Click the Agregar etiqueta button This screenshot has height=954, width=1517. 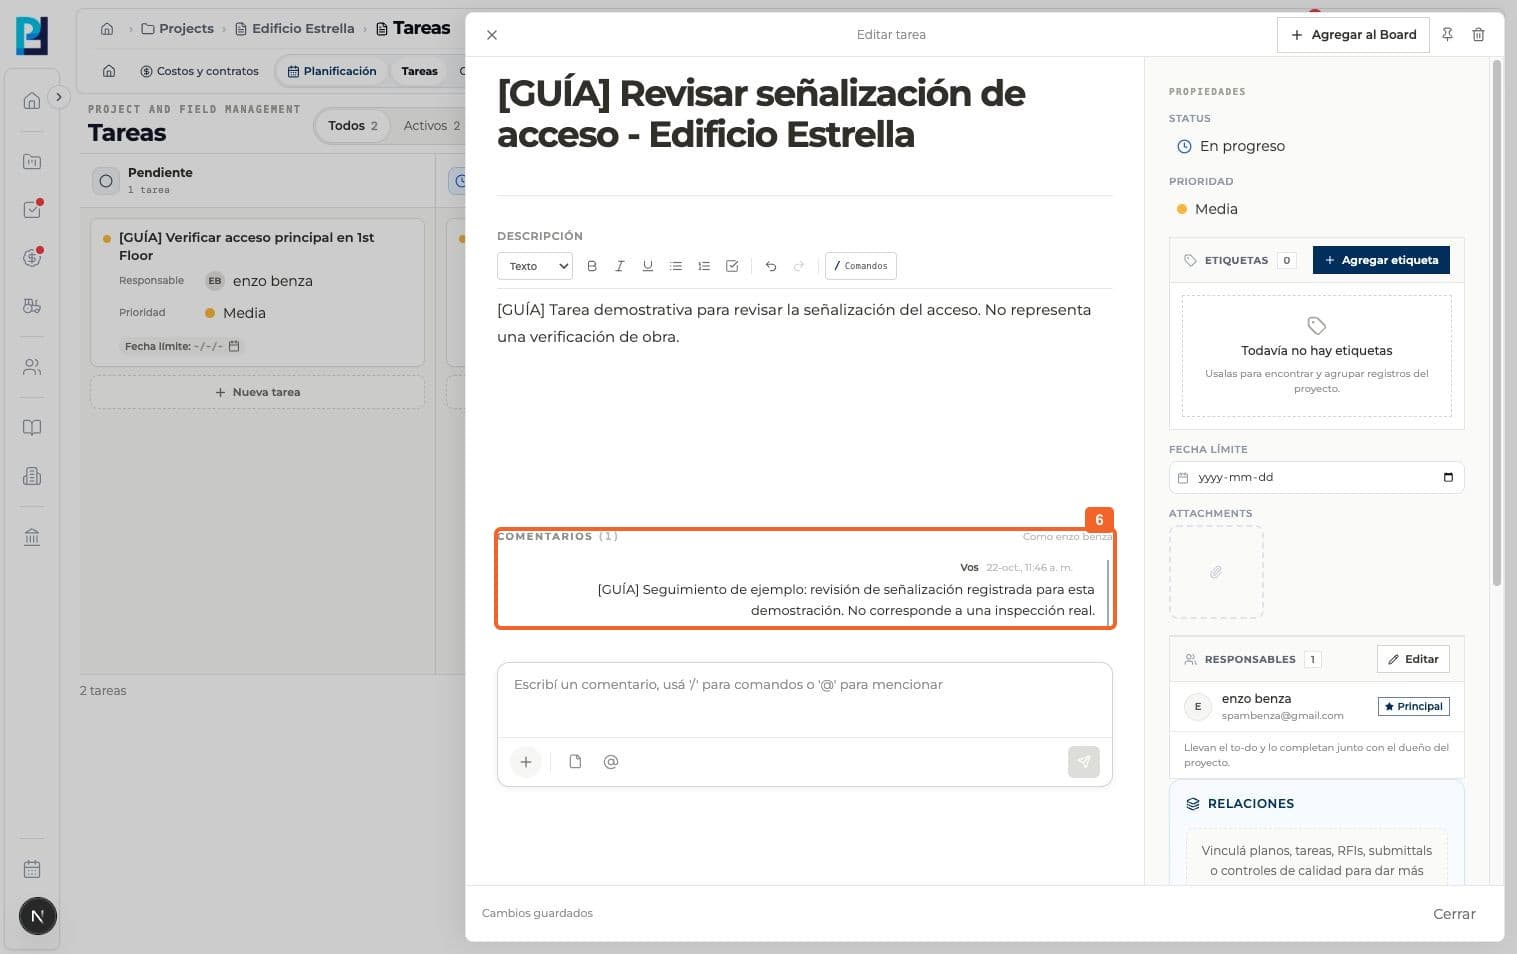[1381, 260]
